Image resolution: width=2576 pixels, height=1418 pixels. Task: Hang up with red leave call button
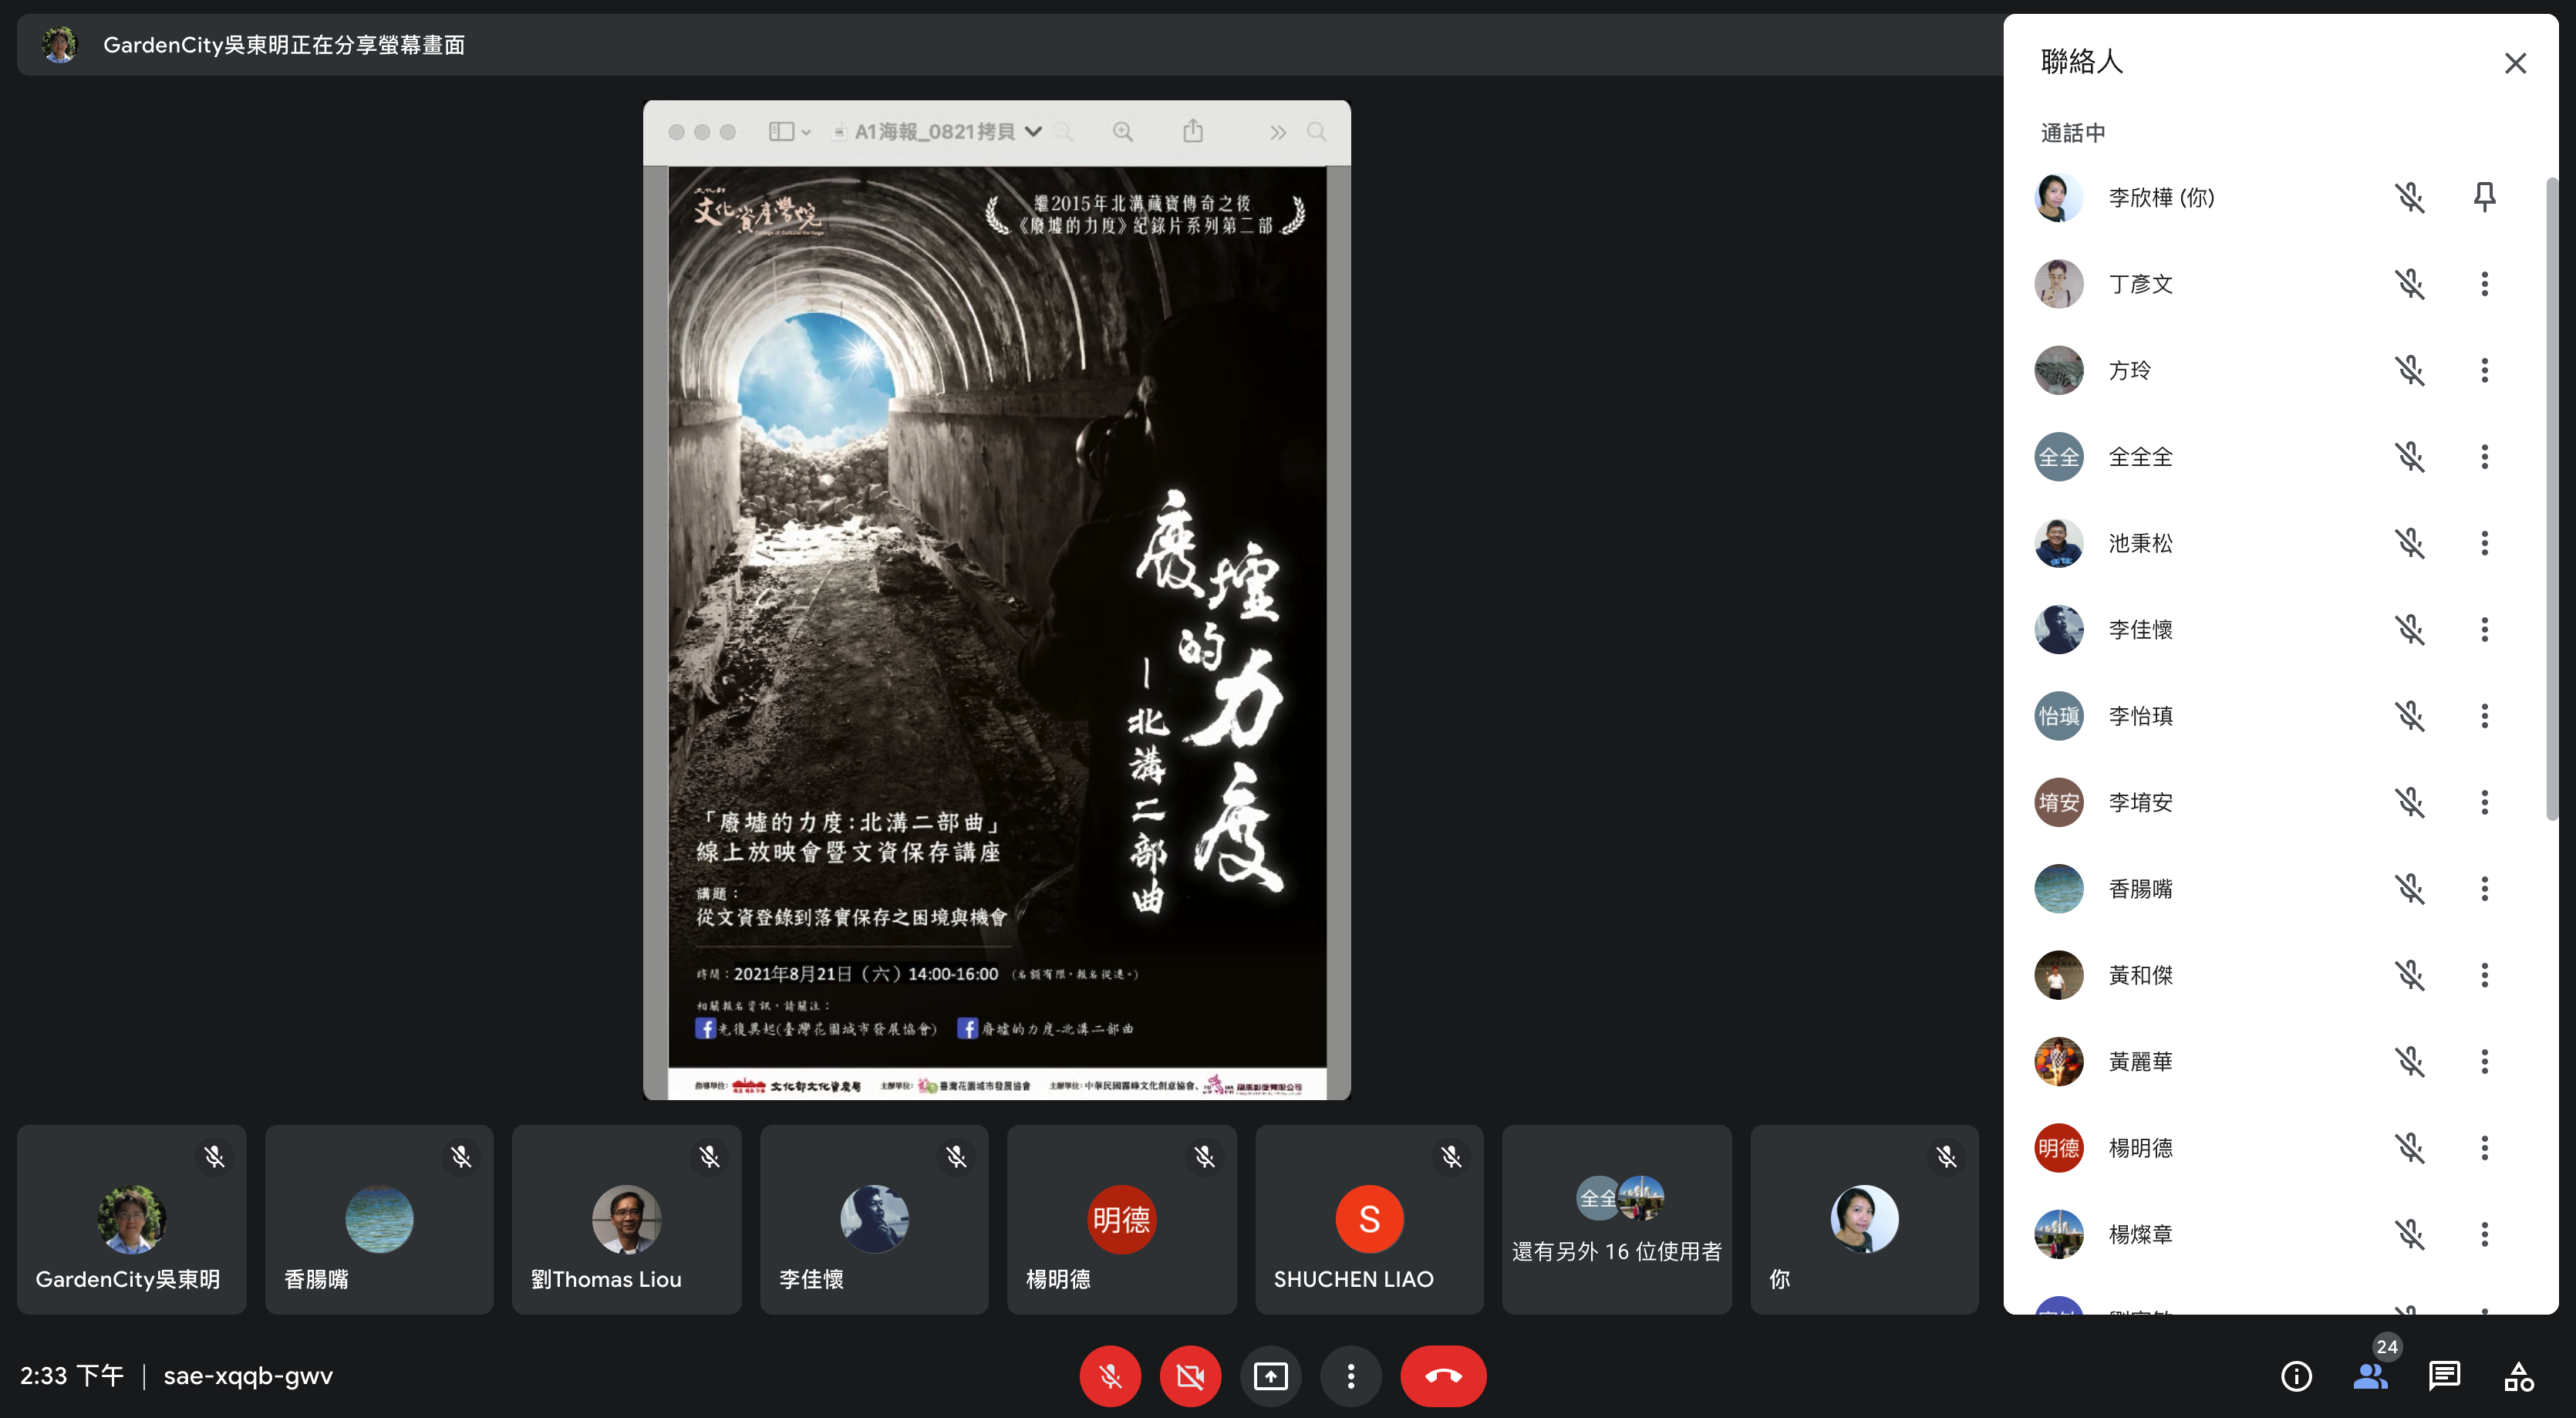tap(1443, 1376)
